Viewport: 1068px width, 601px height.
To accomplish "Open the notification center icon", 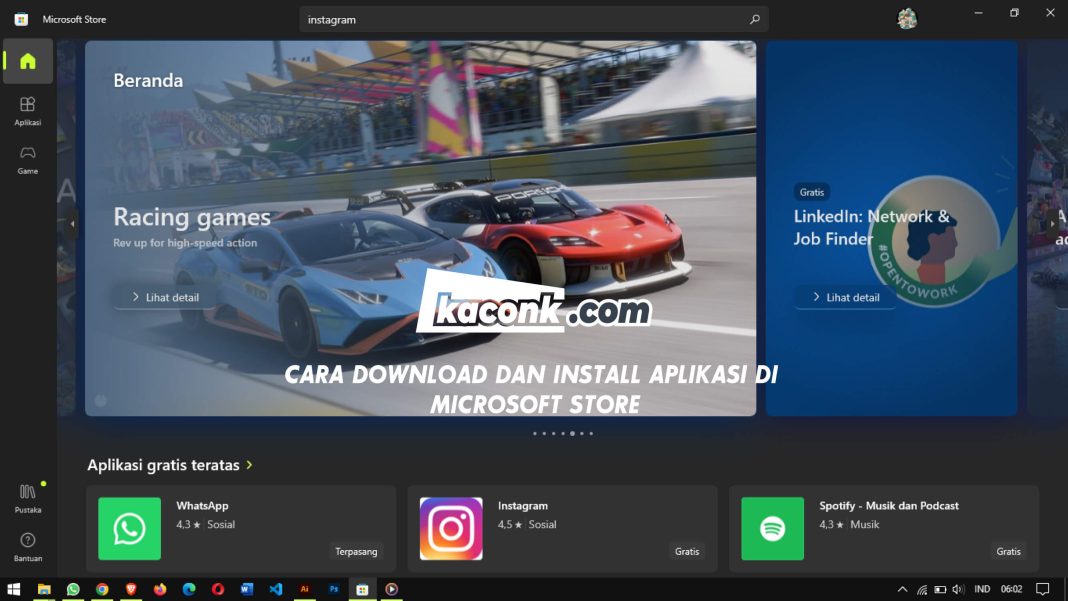I will [x=1042, y=589].
